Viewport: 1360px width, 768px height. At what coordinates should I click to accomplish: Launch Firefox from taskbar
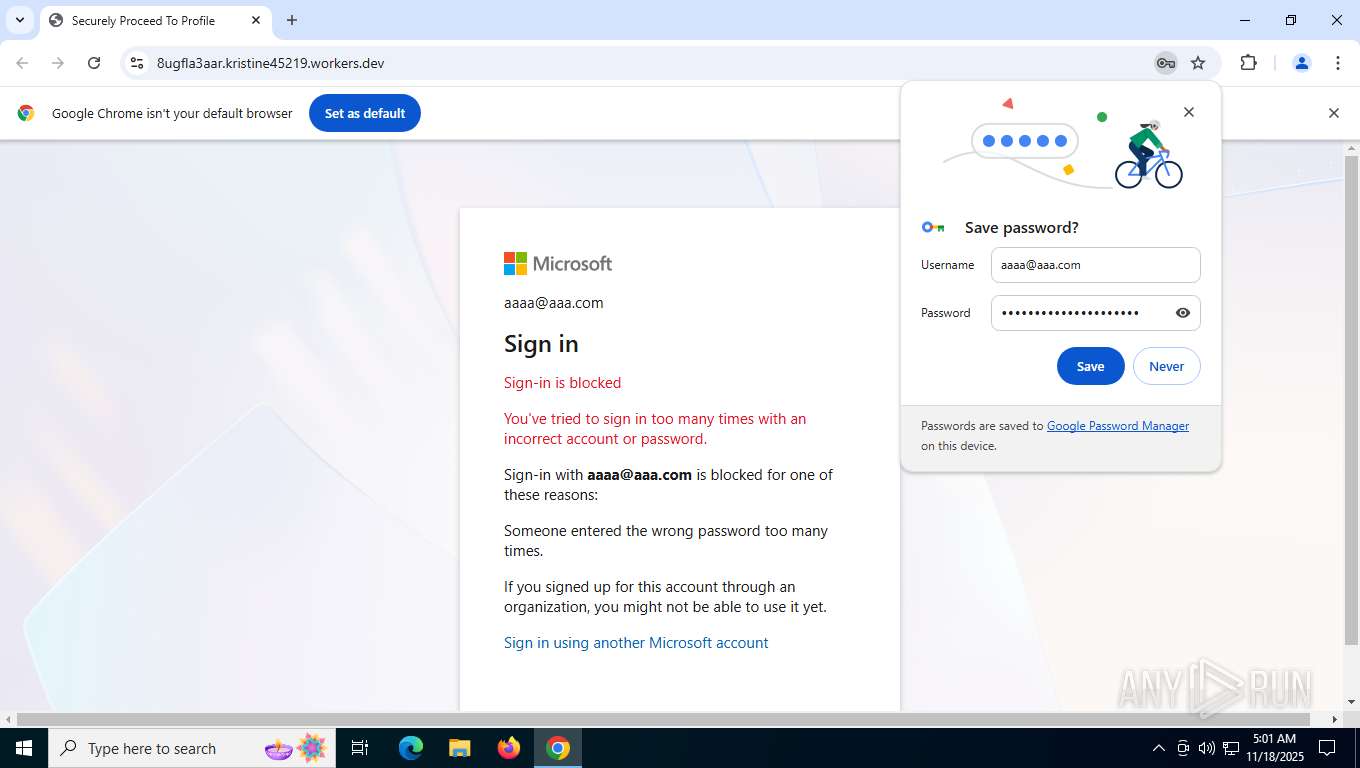click(x=508, y=748)
